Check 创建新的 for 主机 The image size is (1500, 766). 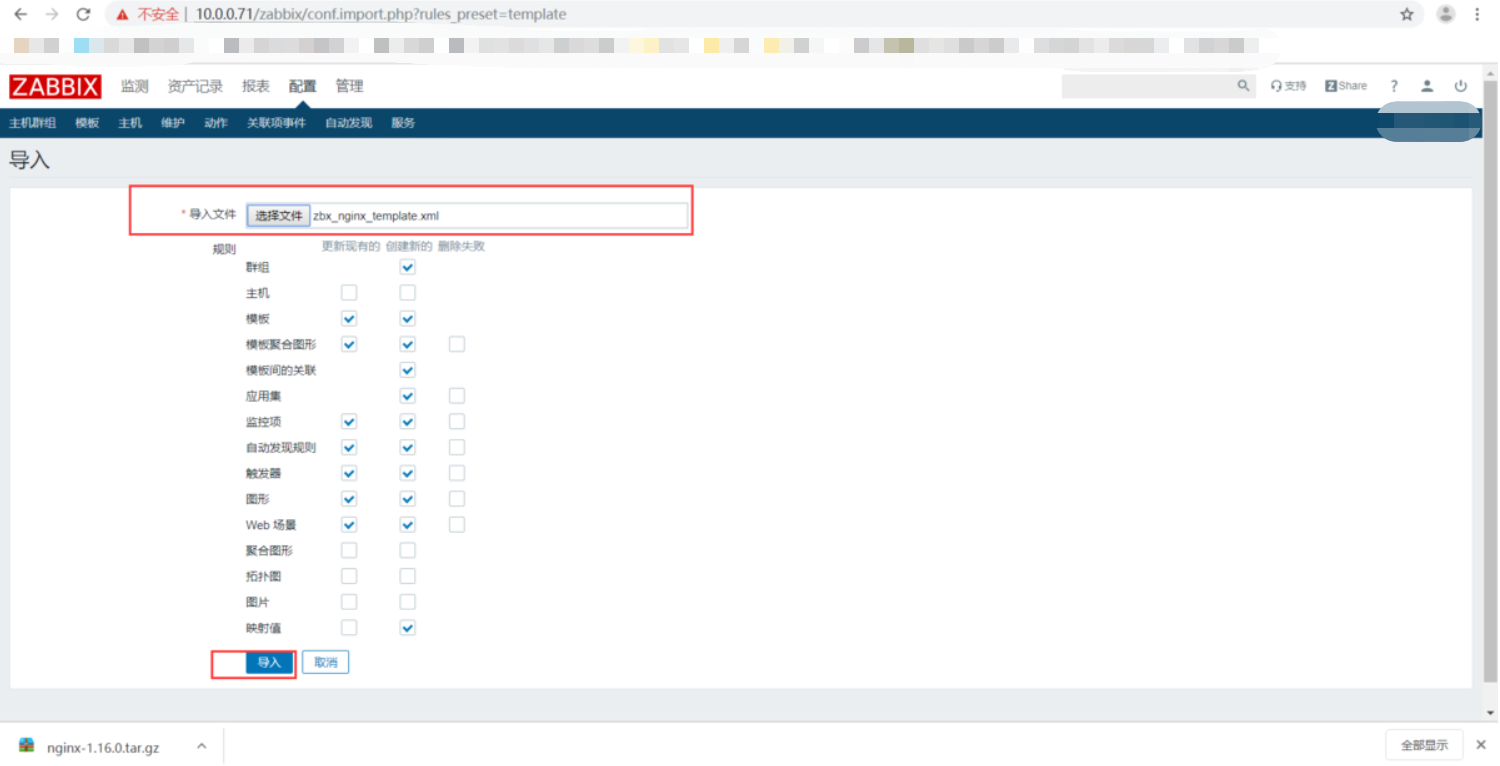pyautogui.click(x=407, y=293)
